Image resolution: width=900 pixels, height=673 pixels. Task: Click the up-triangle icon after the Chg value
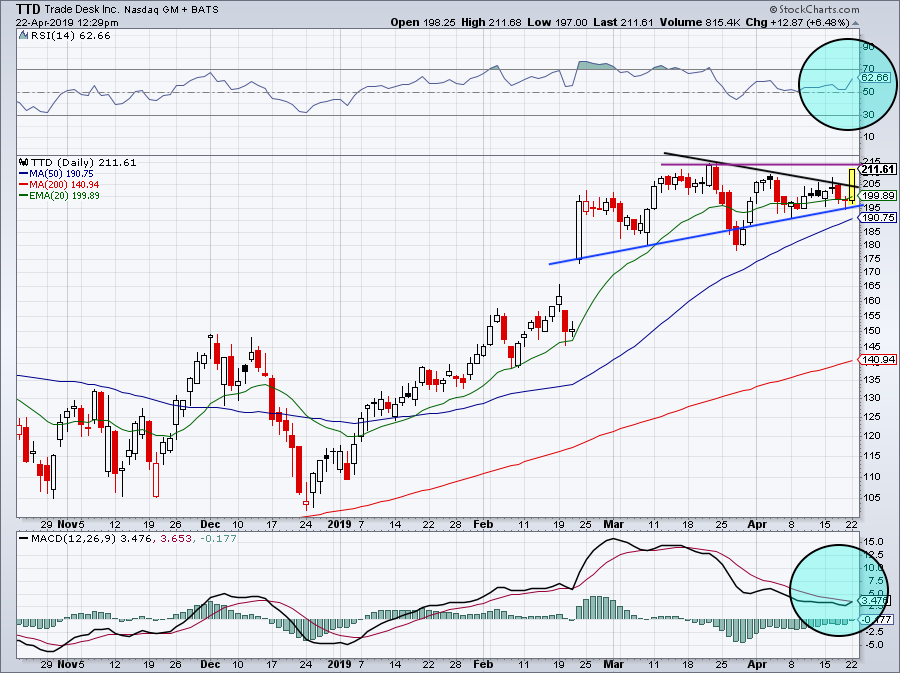pyautogui.click(x=856, y=24)
